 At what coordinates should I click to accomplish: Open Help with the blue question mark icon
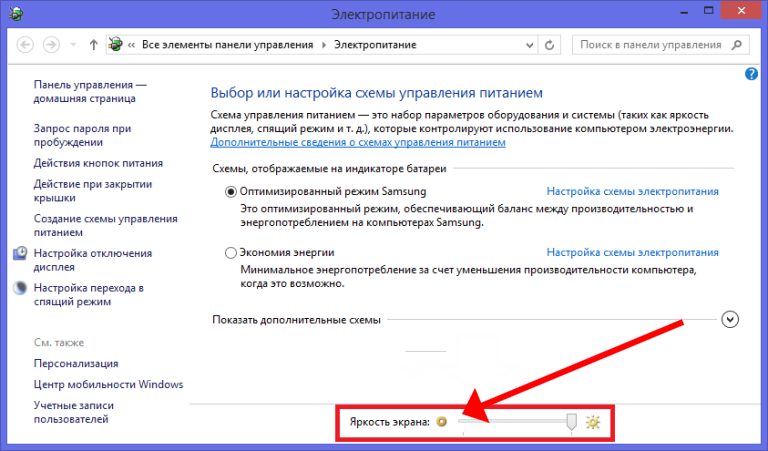(752, 74)
